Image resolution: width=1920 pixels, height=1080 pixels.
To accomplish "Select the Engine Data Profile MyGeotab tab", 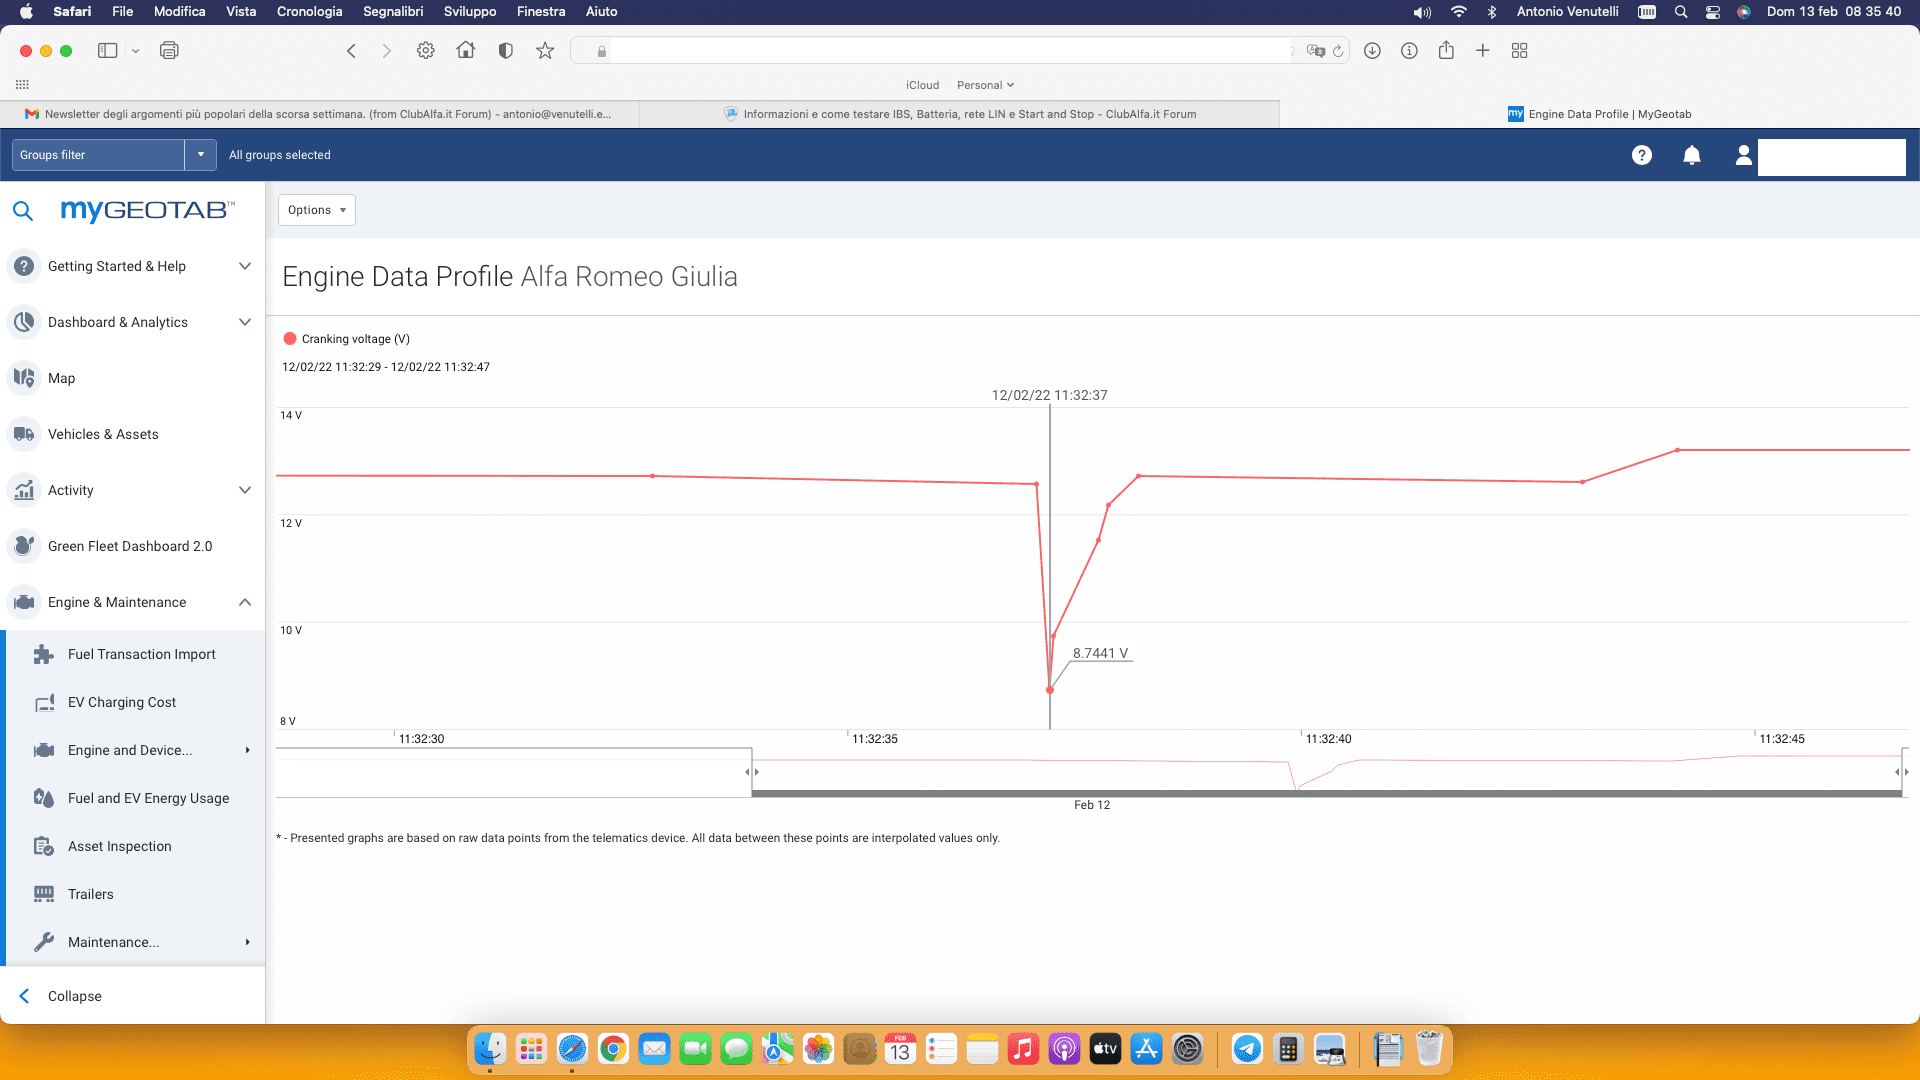I will coord(1600,114).
